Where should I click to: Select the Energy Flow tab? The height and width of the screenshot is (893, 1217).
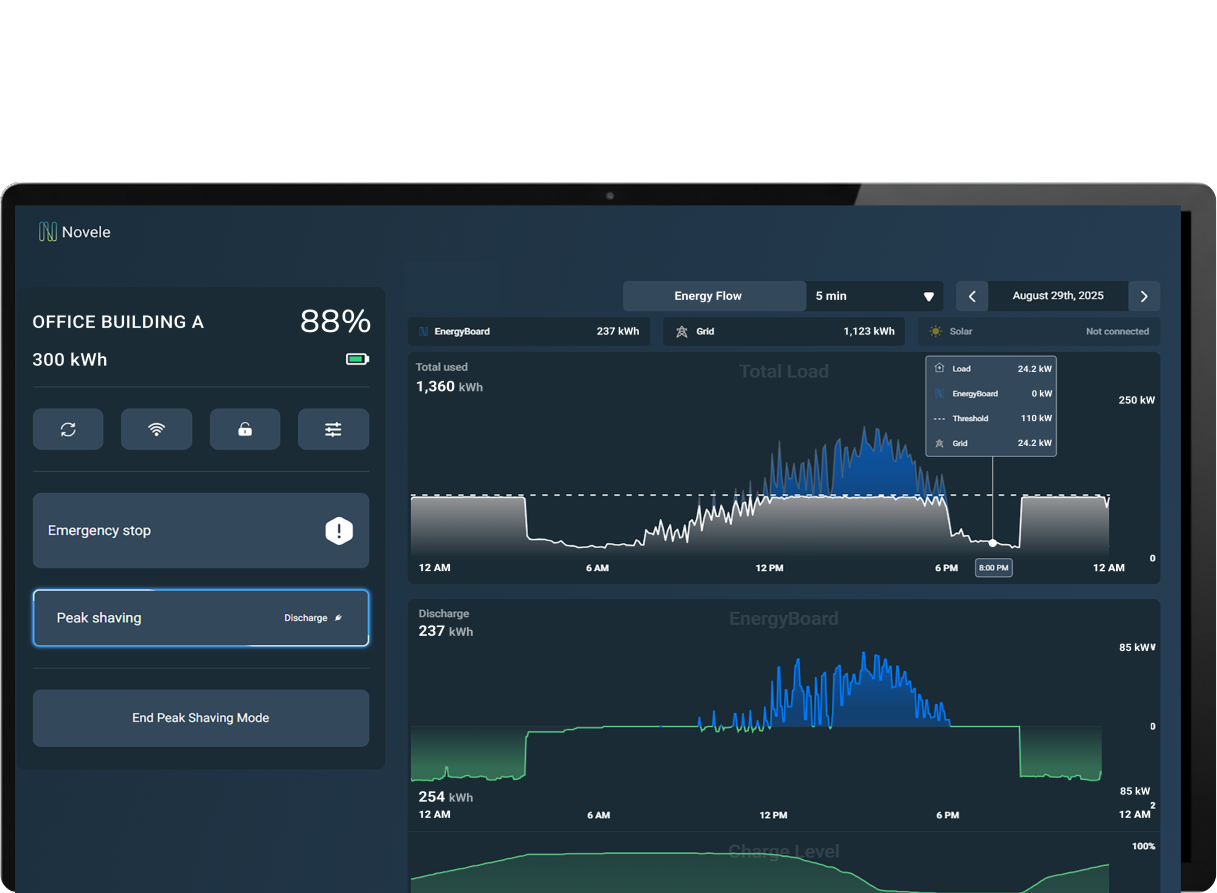[708, 296]
